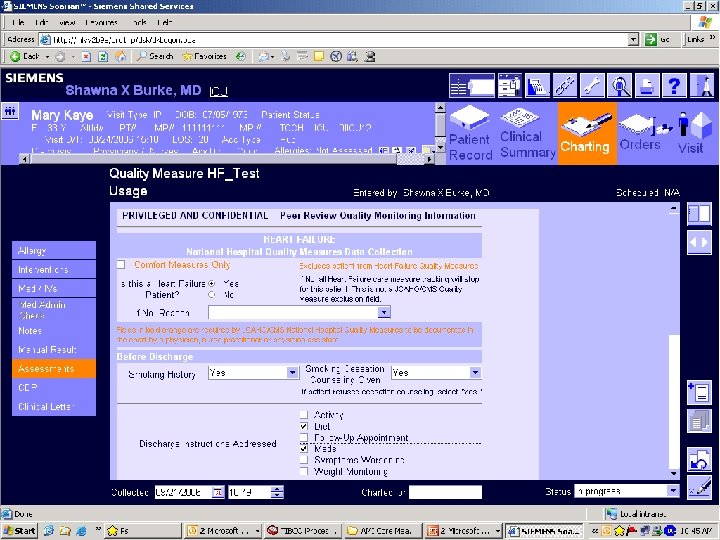Select Yes for Heart Failure Patient
This screenshot has height=540, width=720.
(x=212, y=283)
